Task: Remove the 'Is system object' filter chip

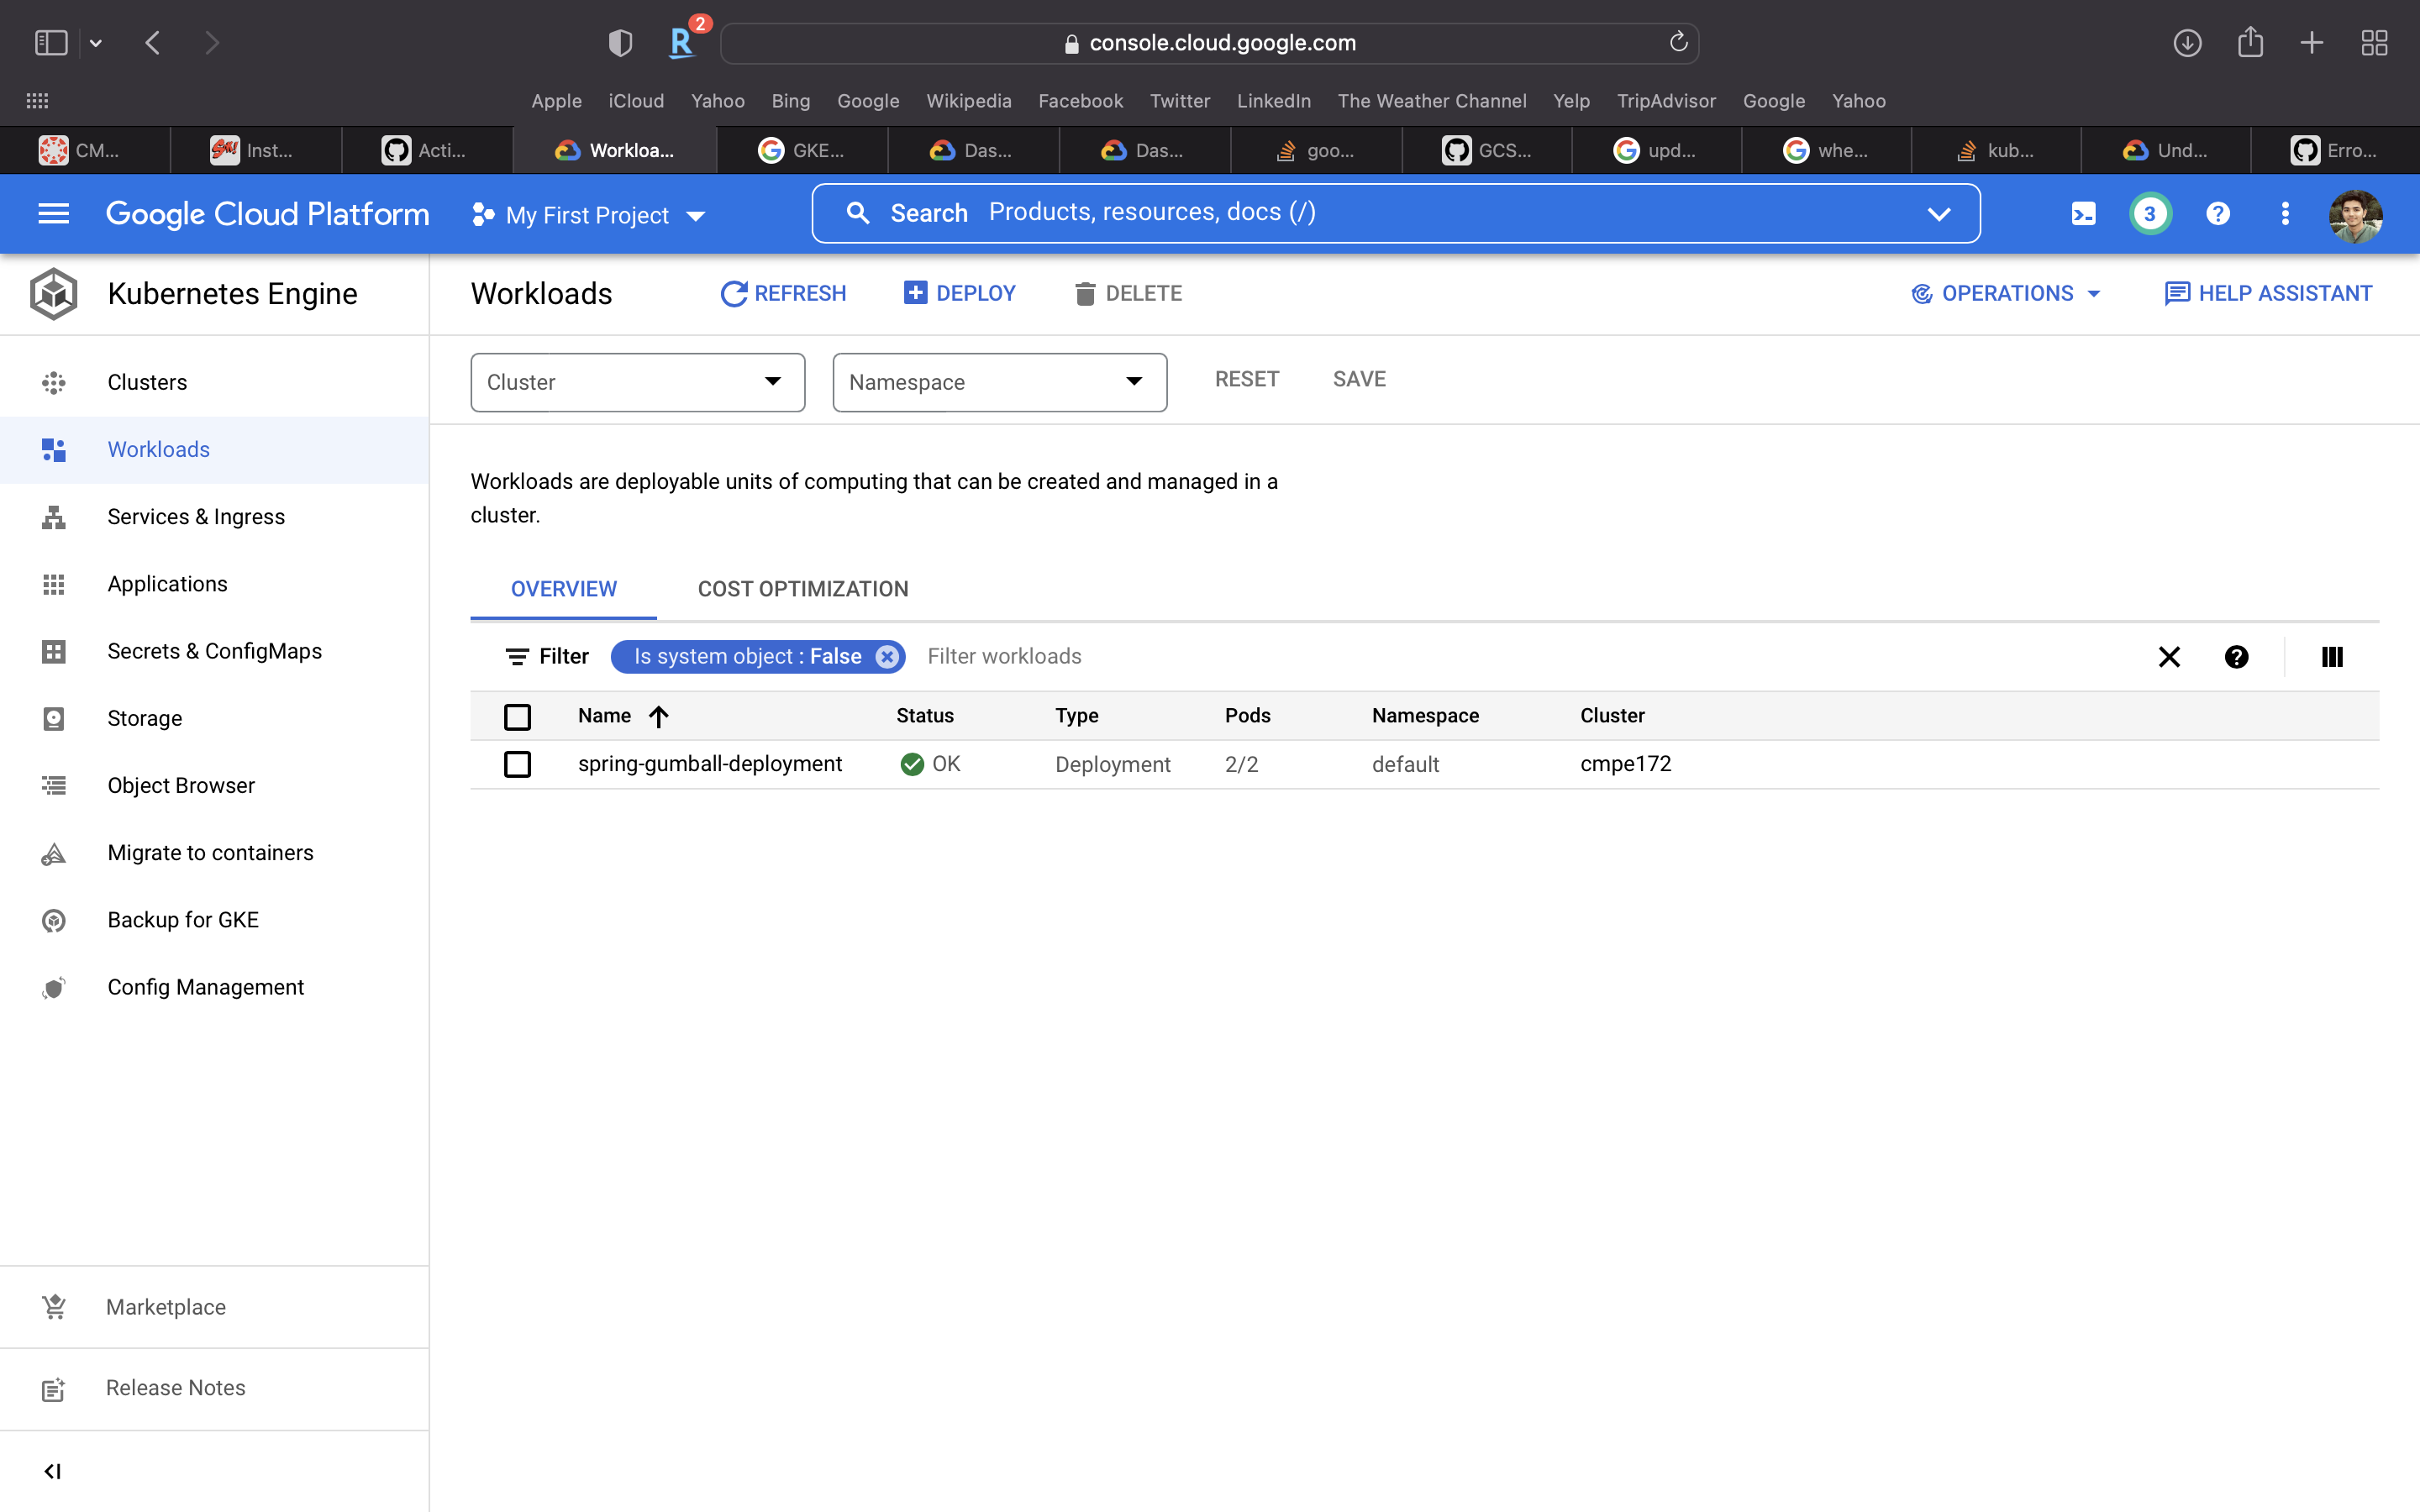Action: pyautogui.click(x=886, y=656)
